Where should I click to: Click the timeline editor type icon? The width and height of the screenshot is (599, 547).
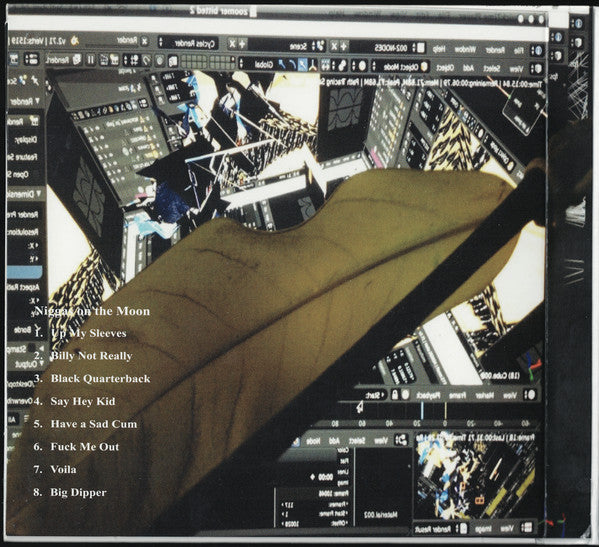pyautogui.click(x=529, y=395)
